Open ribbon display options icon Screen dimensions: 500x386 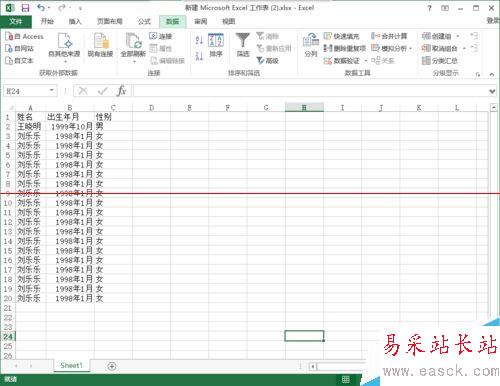point(445,8)
